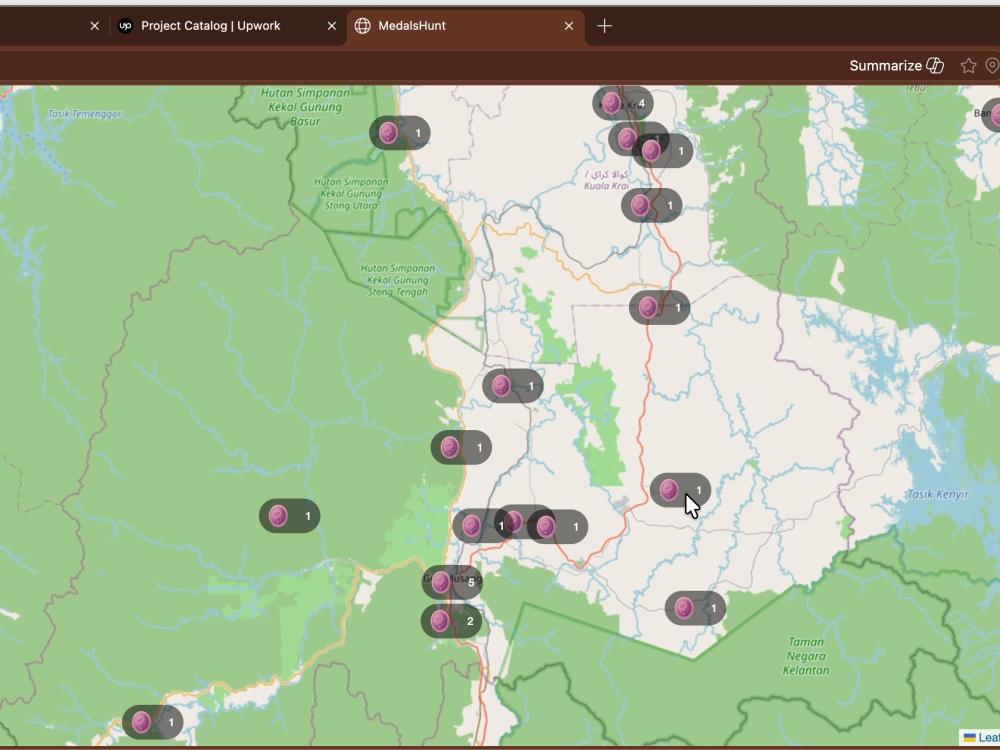Click medal marker at bottom-left on orange highway
Viewport: 1000px width, 750px height.
(152, 723)
